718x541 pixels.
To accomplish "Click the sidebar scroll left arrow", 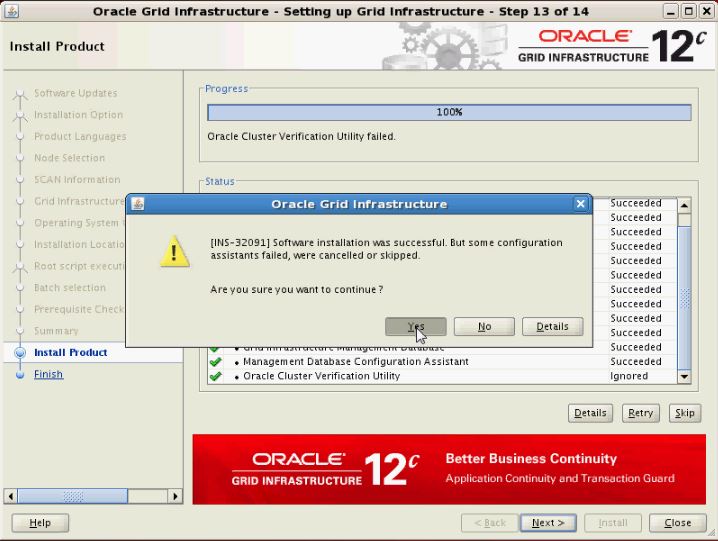I will tap(11, 496).
